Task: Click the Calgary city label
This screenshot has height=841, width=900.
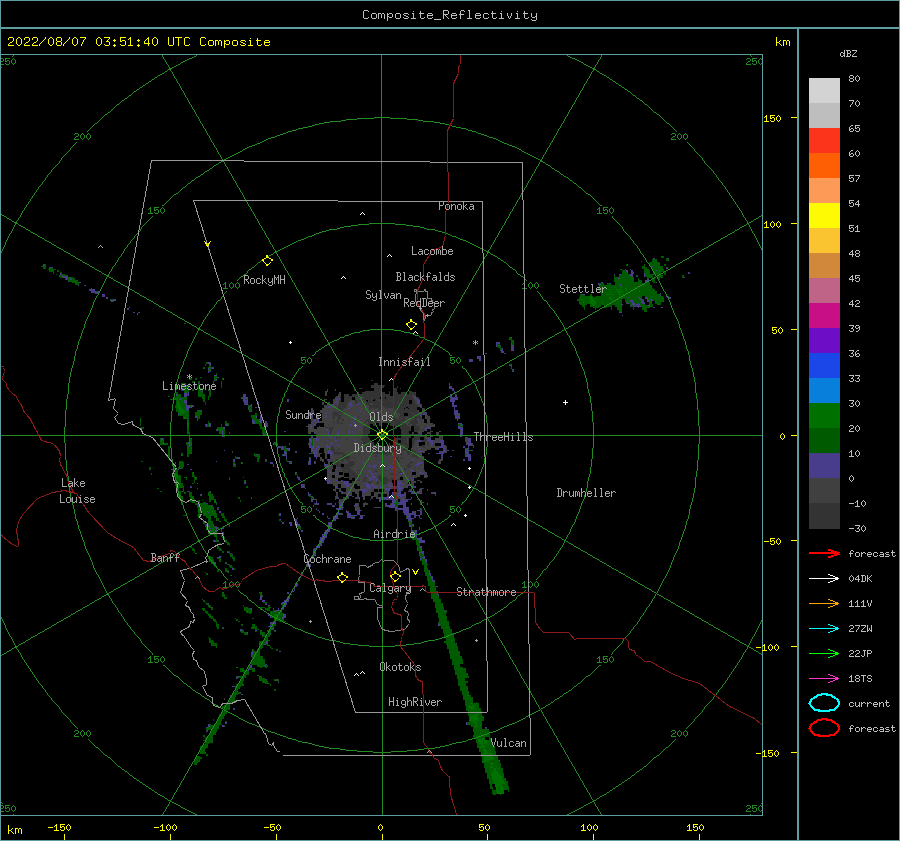Action: 390,588
